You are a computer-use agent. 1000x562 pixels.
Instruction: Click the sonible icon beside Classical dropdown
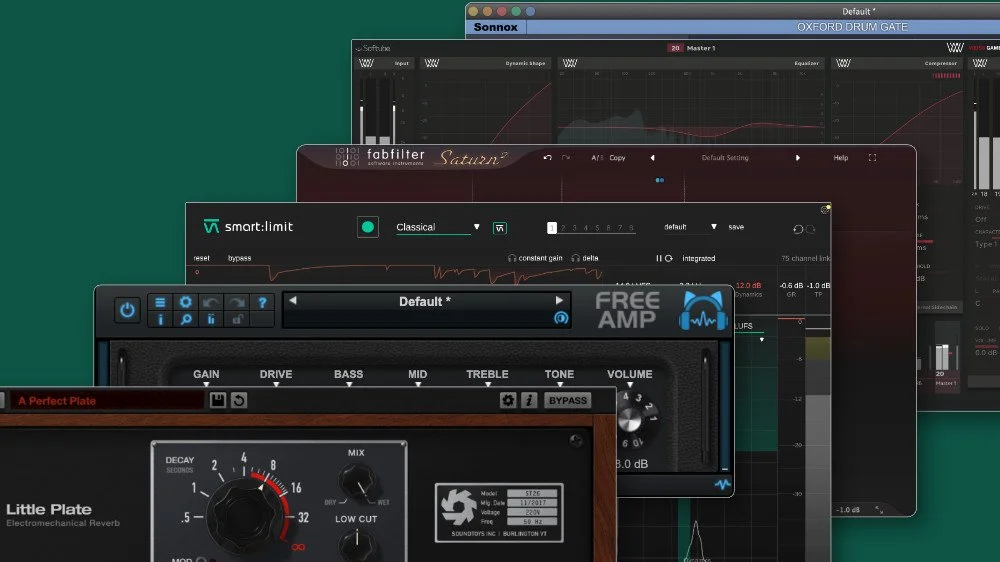tap(500, 228)
